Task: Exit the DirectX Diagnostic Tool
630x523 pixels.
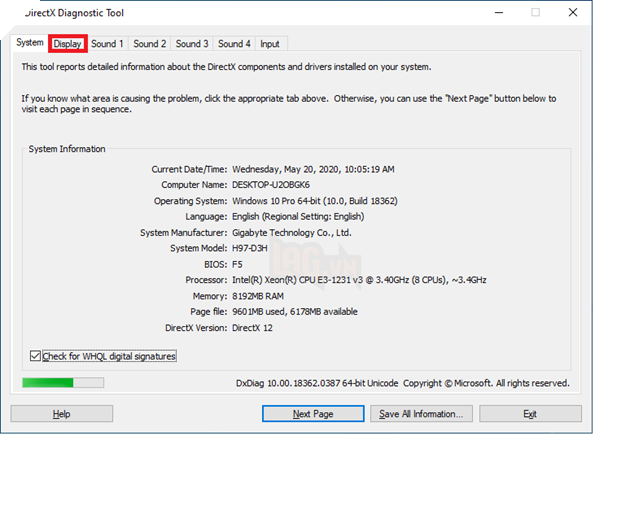Action: tap(530, 414)
